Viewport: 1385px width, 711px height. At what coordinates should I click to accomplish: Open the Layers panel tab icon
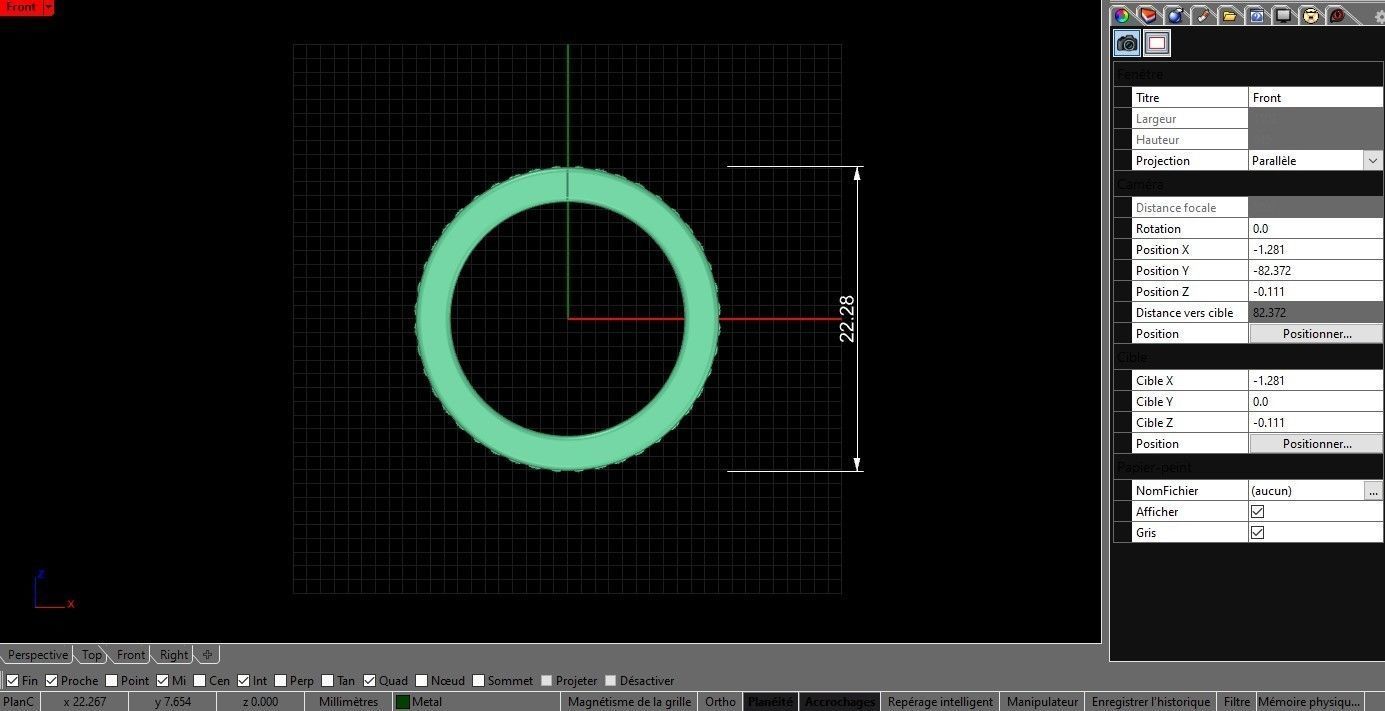click(1149, 15)
